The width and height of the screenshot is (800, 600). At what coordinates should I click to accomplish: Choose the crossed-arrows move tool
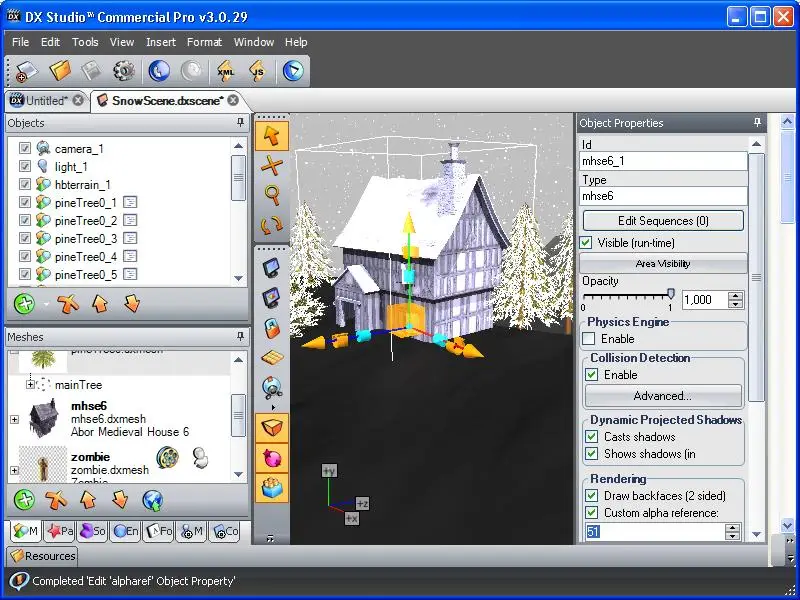pos(272,165)
